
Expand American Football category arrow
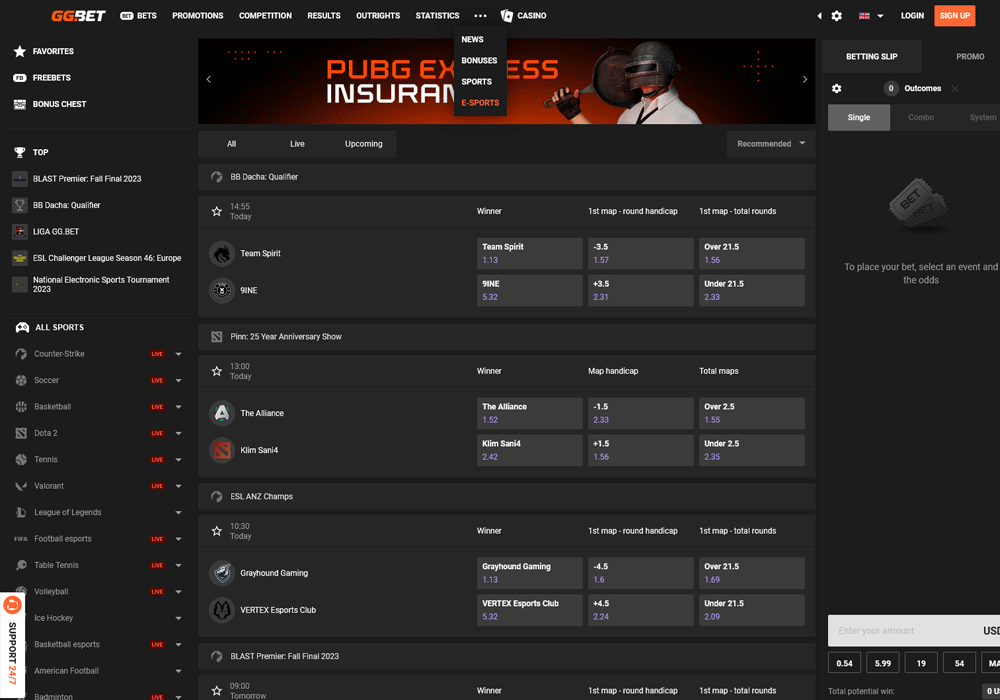pos(179,671)
